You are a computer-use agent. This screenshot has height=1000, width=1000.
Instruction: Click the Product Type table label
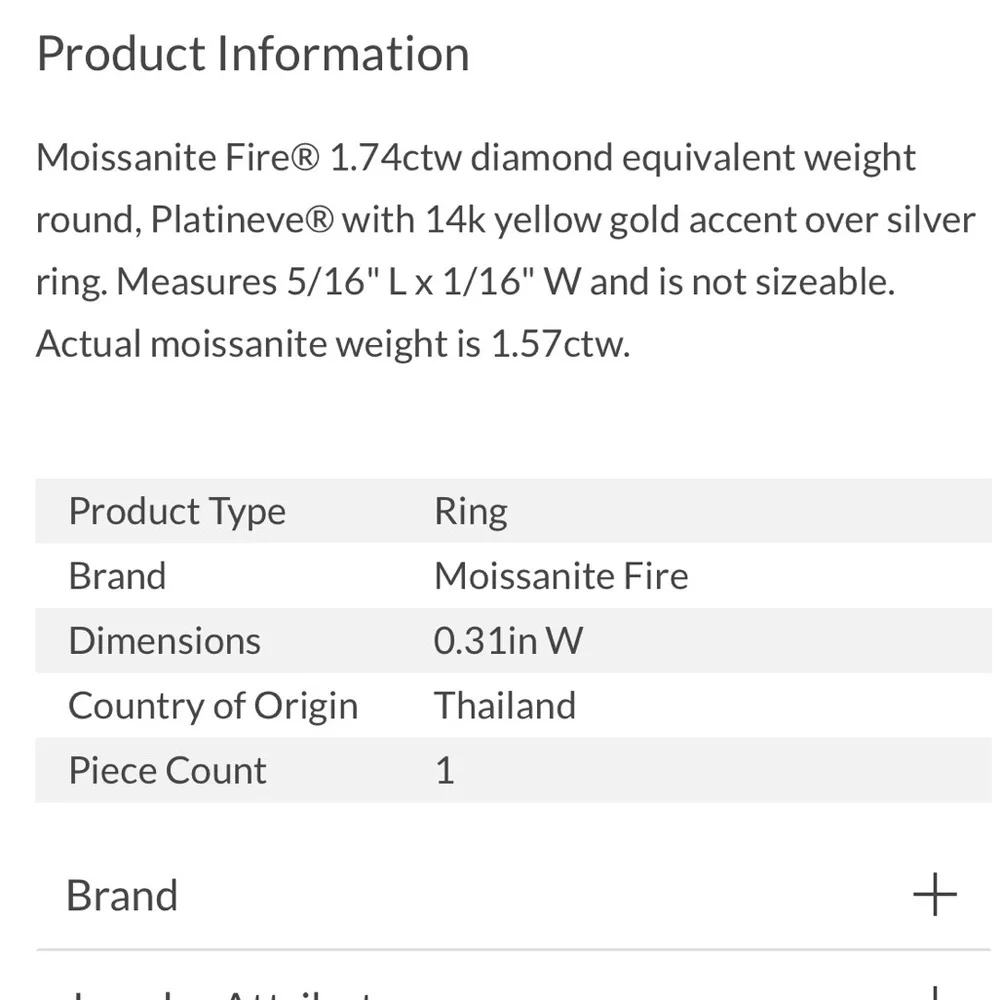point(177,511)
